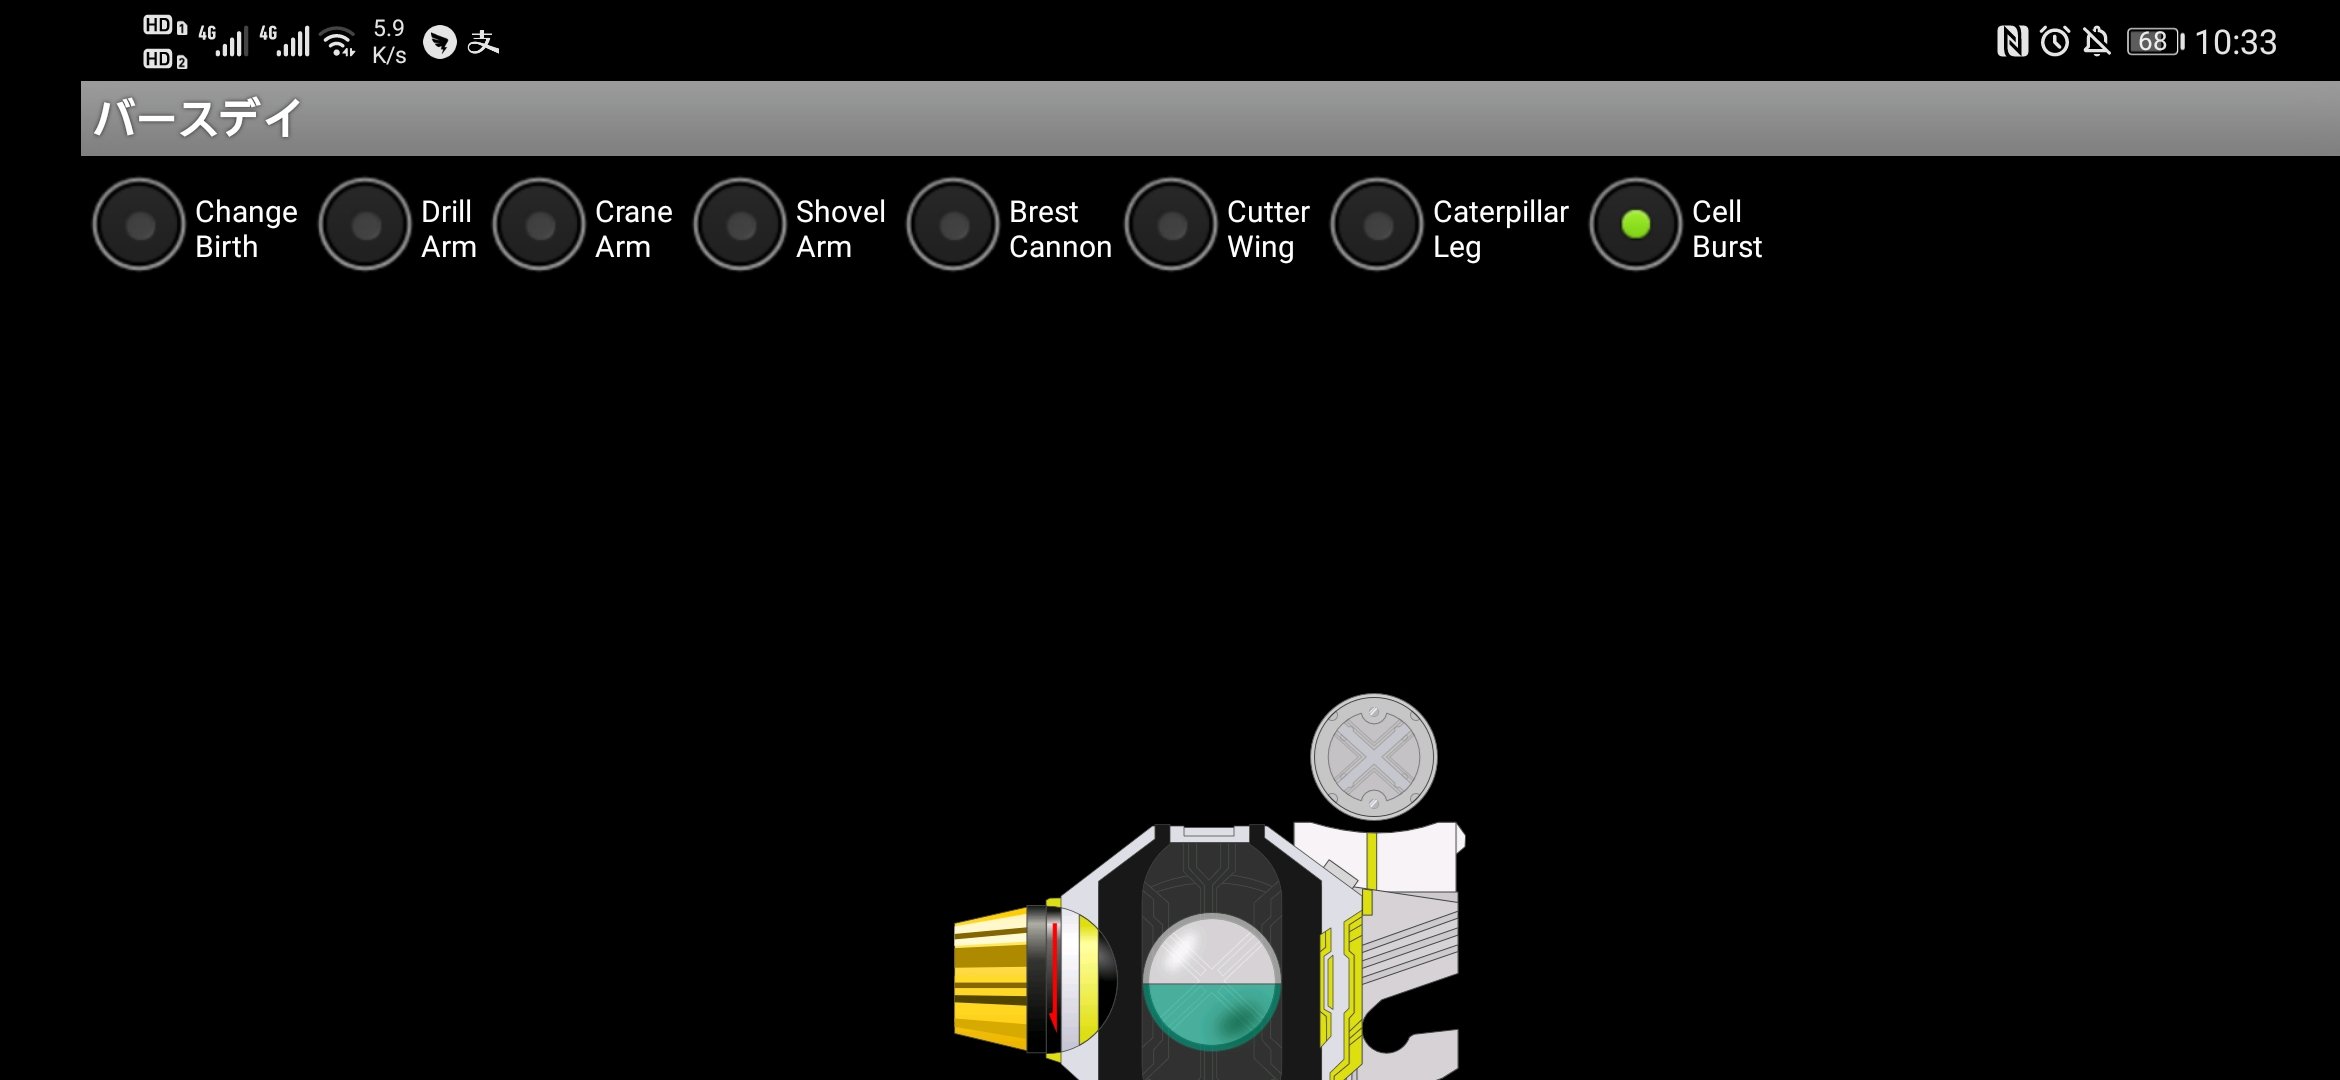Toggle the Drill Arm radio button

pos(367,227)
